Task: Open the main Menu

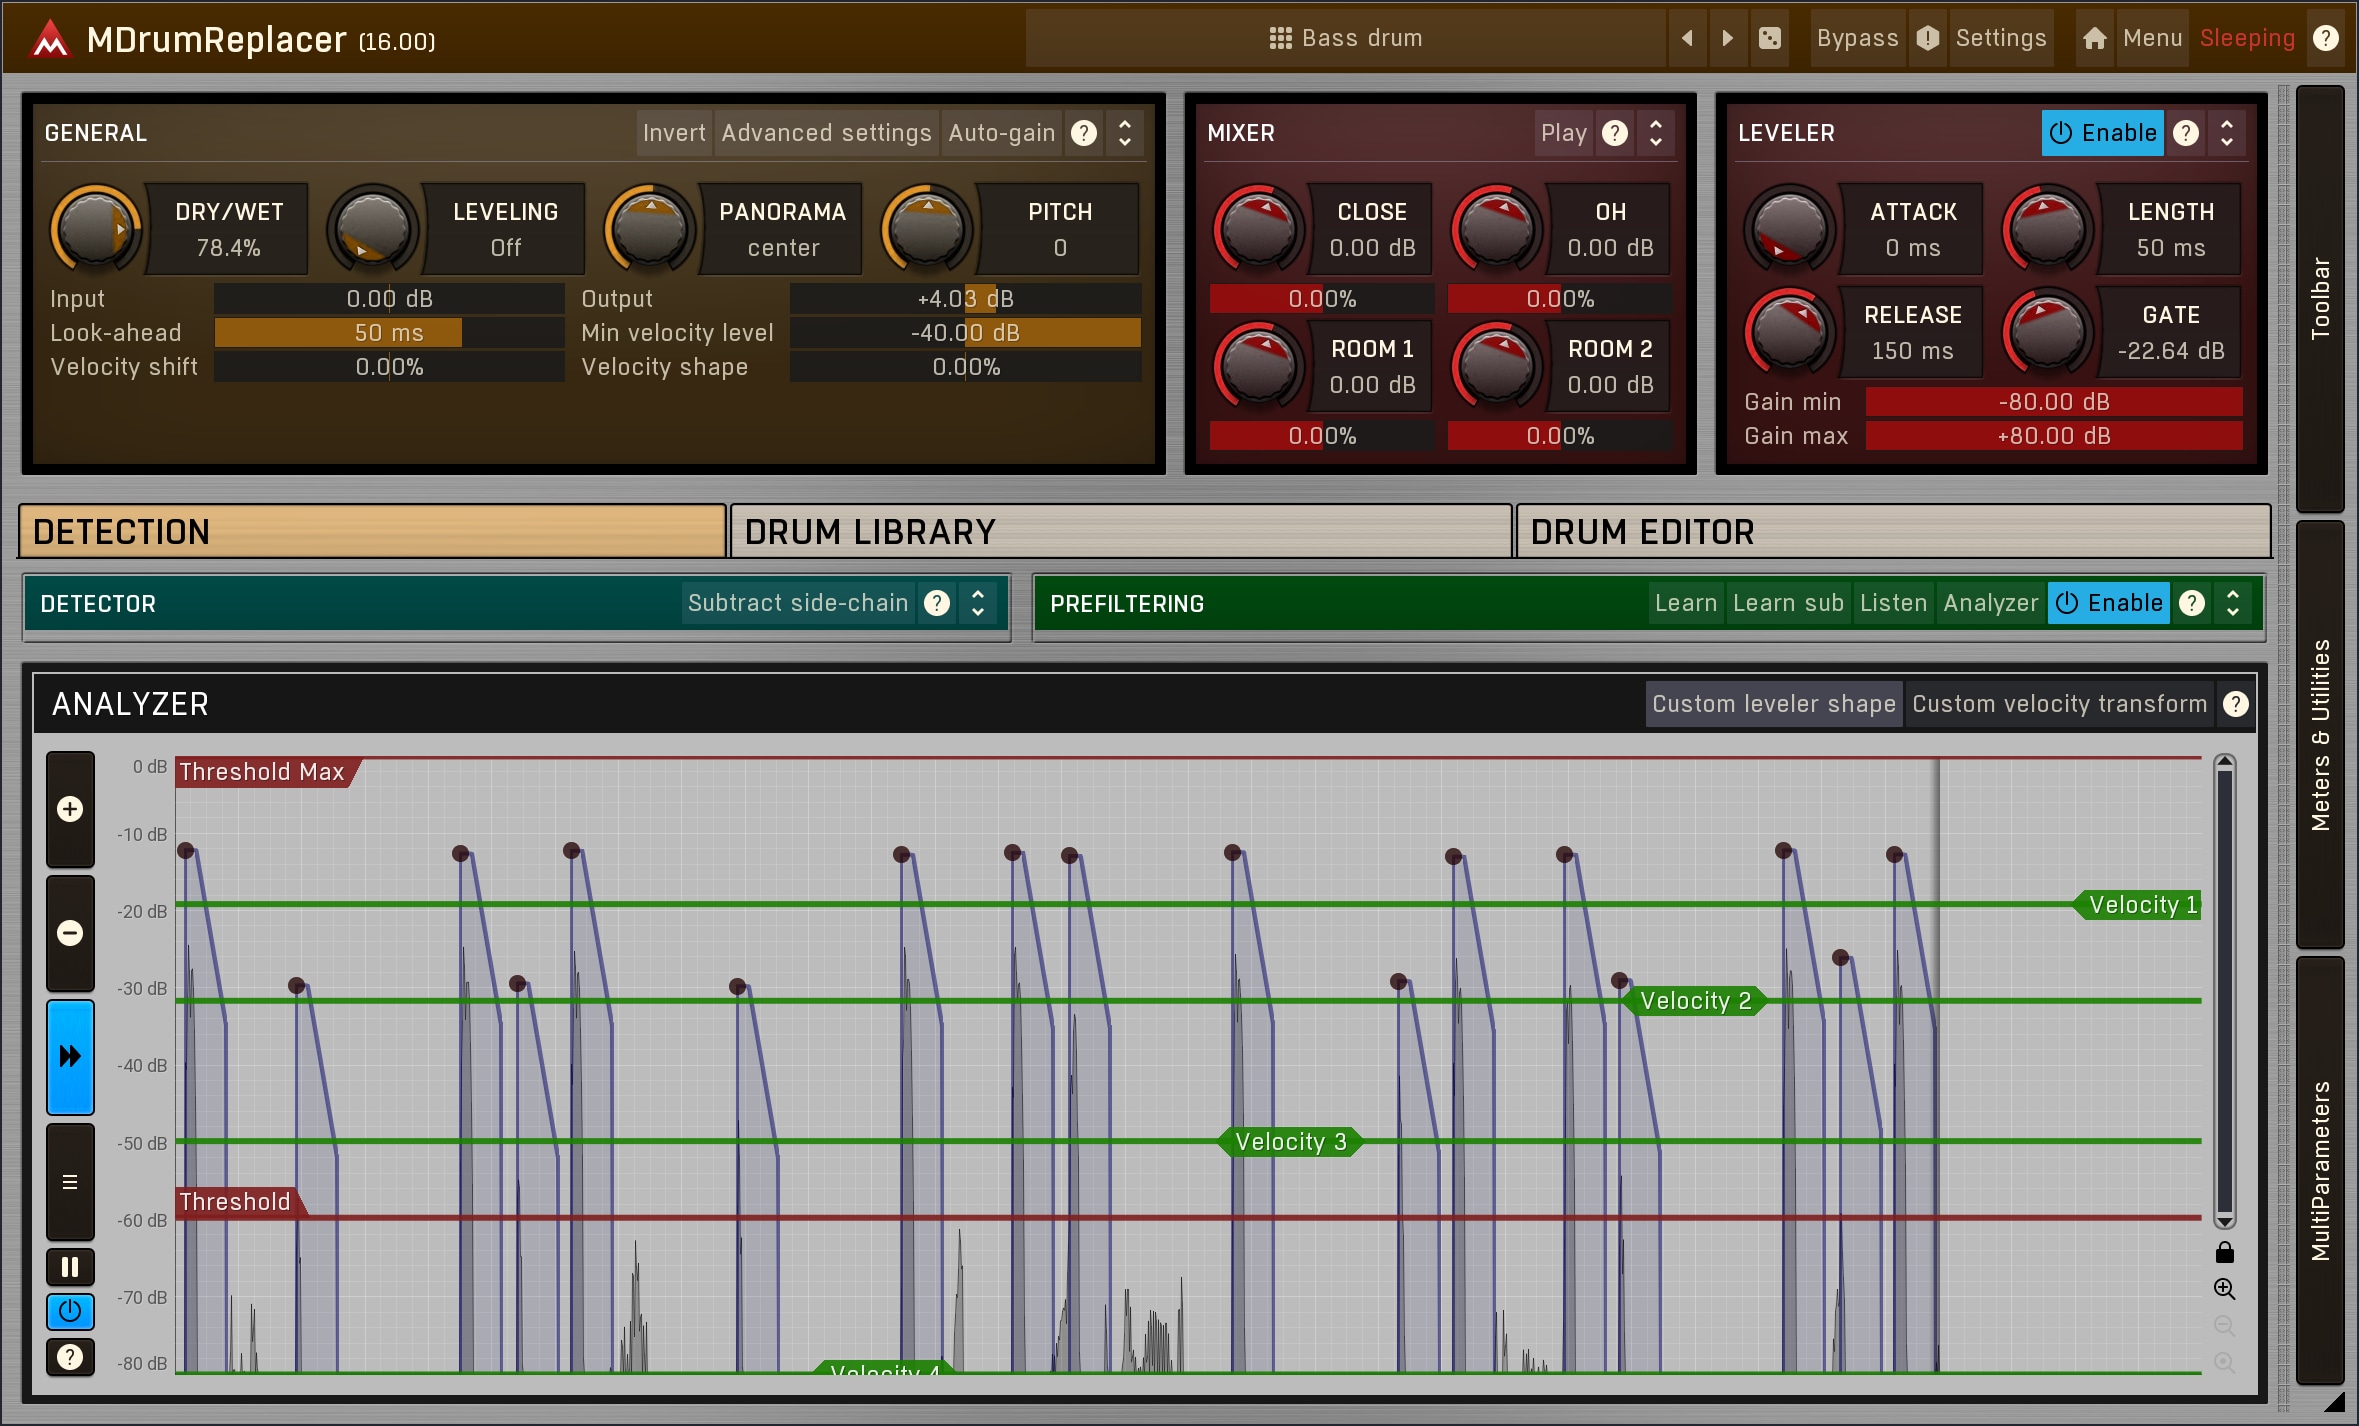Action: [x=2152, y=38]
